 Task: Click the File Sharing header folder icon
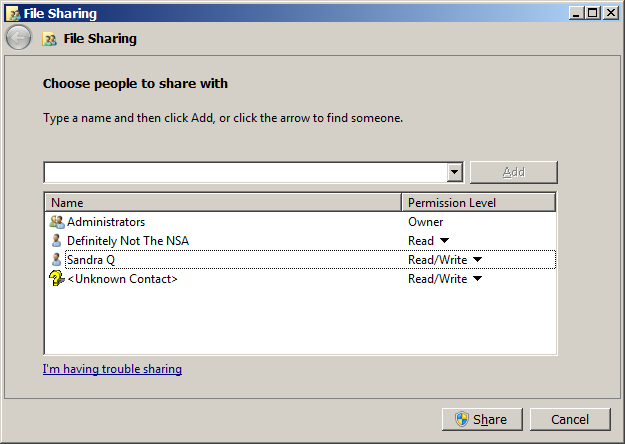click(x=49, y=39)
